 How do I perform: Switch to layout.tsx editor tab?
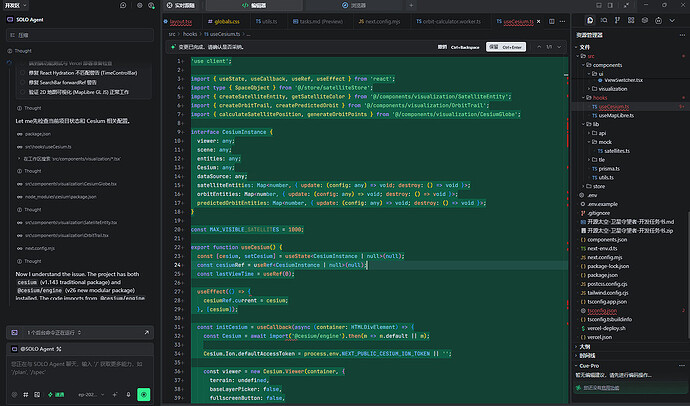coord(181,21)
